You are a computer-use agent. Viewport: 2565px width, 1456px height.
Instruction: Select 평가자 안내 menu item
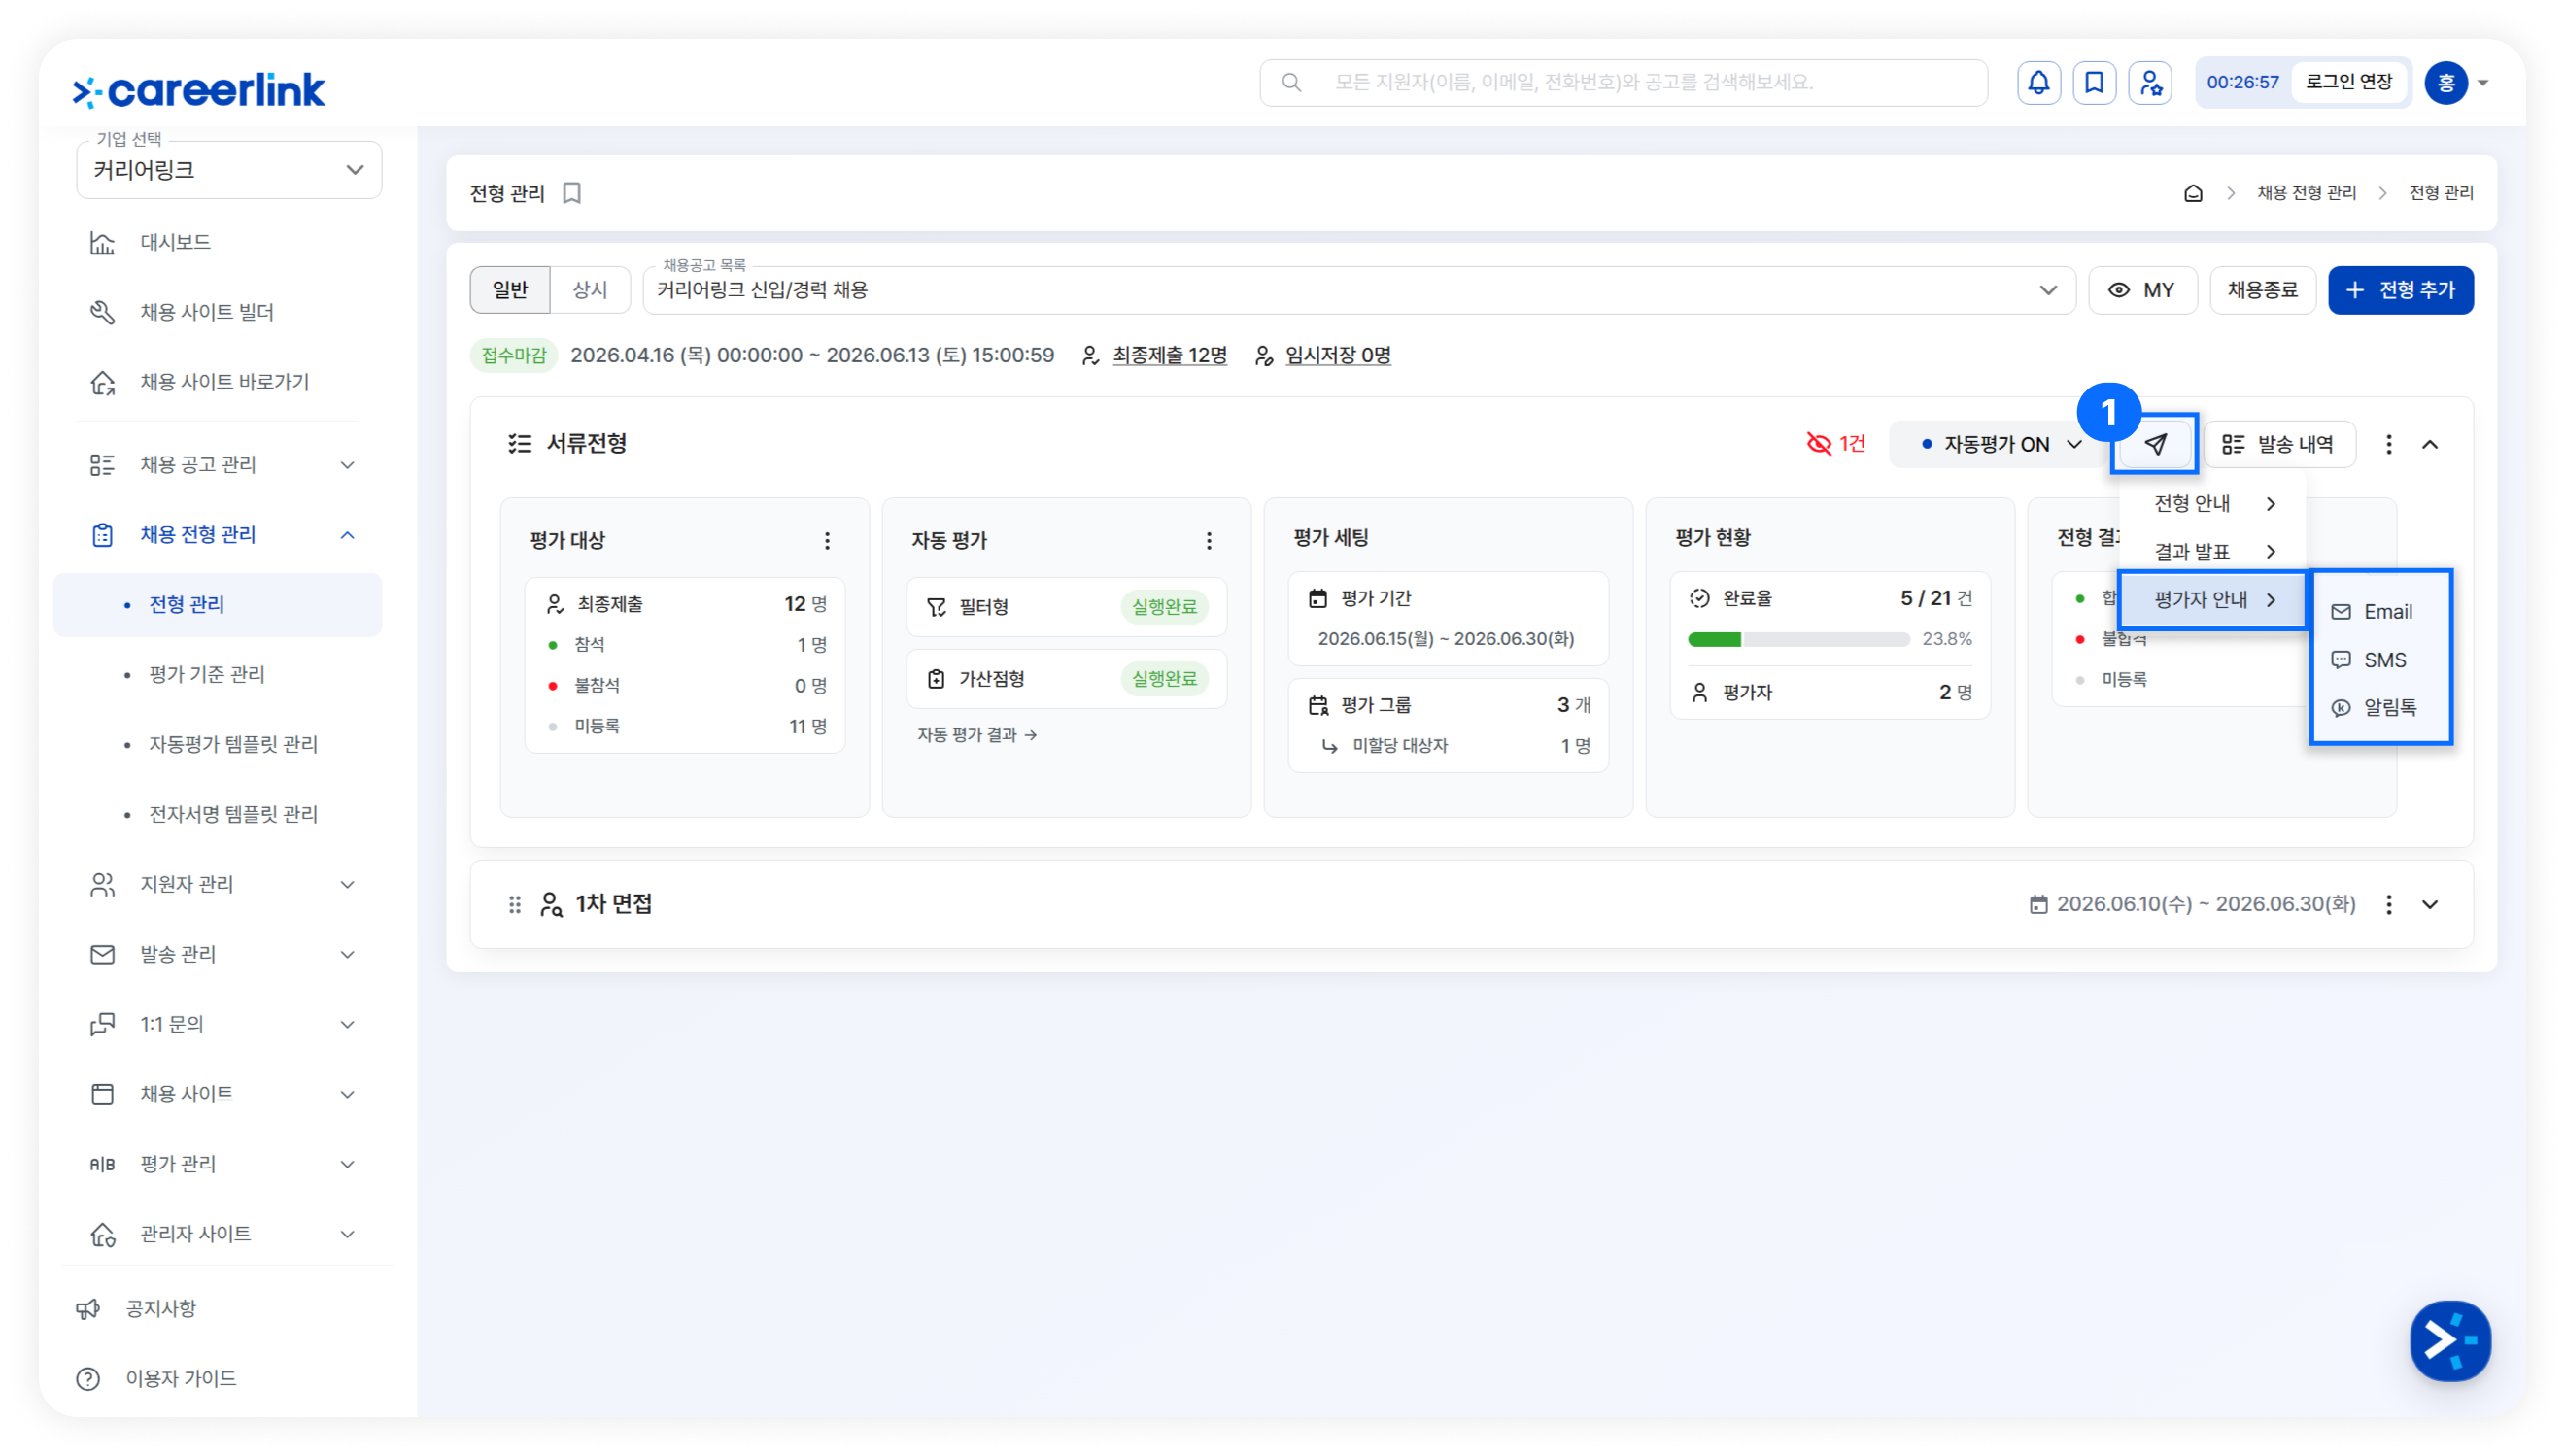(2213, 599)
